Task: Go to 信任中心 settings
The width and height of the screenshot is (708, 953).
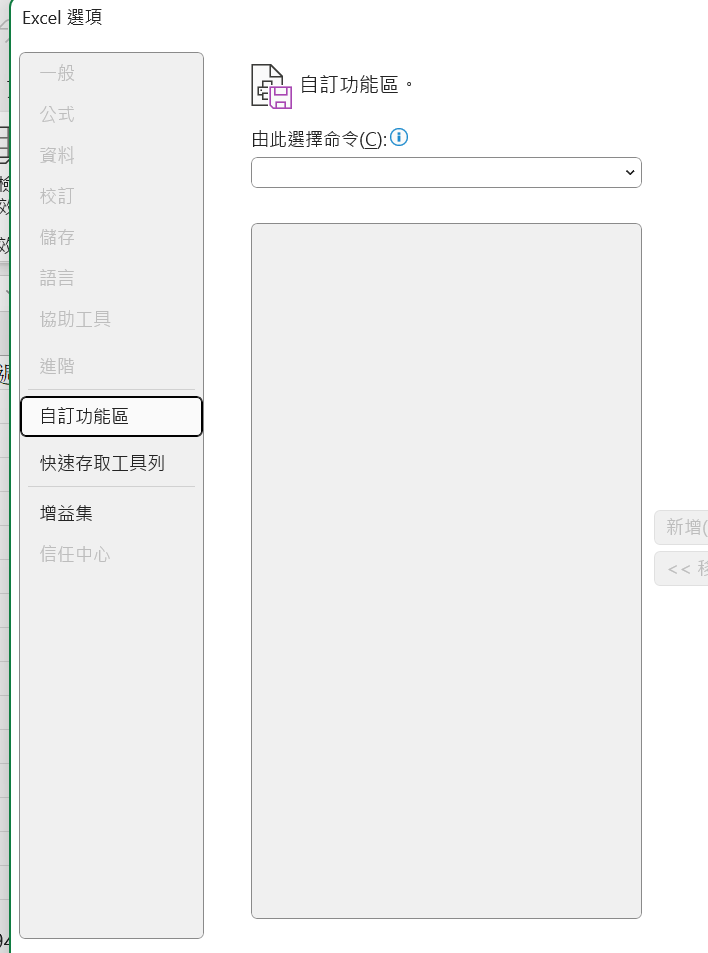Action: click(111, 554)
